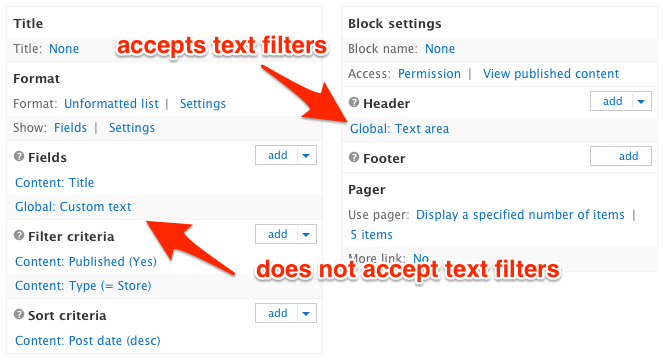Viewport: 663px width, 362px height.
Task: Click the help icon beside Fields
Action: click(19, 156)
